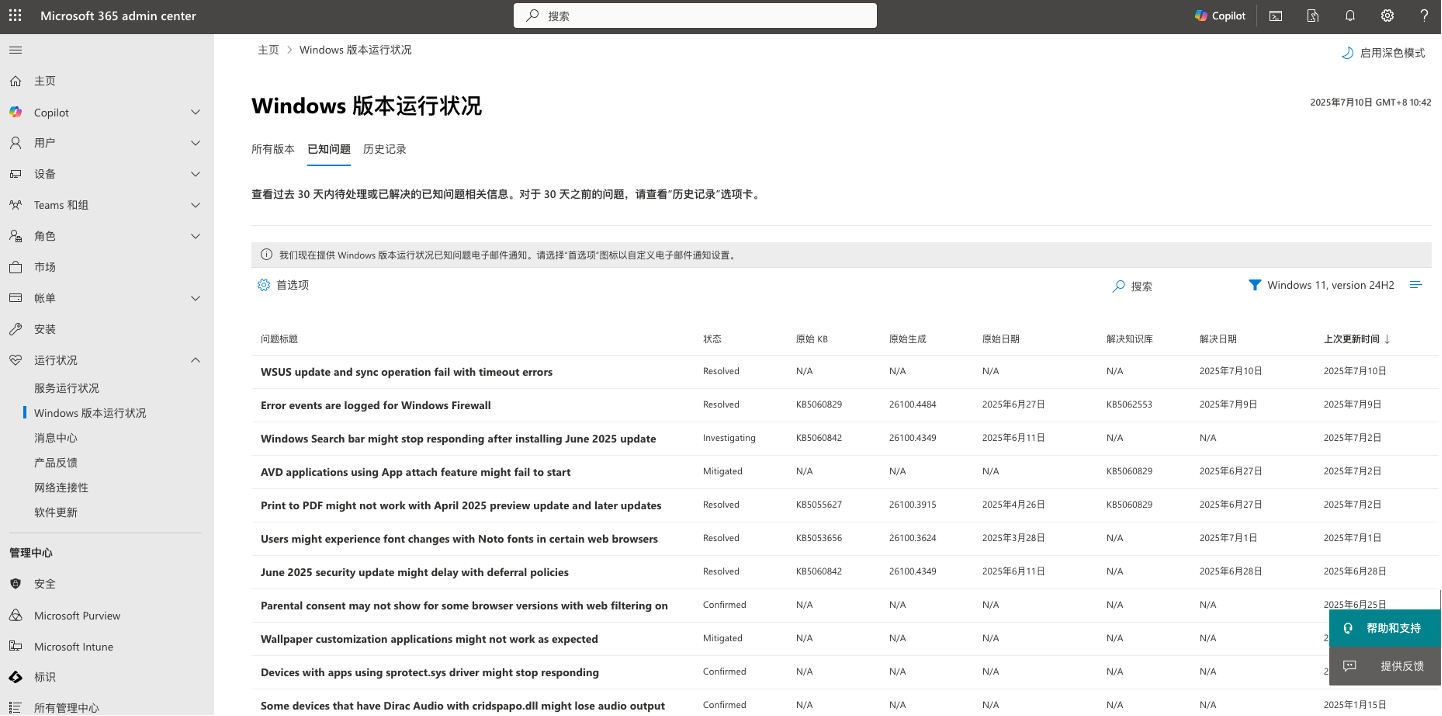1442x716 pixels.
Task: Sort by 上次更新时间 column header
Action: coord(1357,339)
